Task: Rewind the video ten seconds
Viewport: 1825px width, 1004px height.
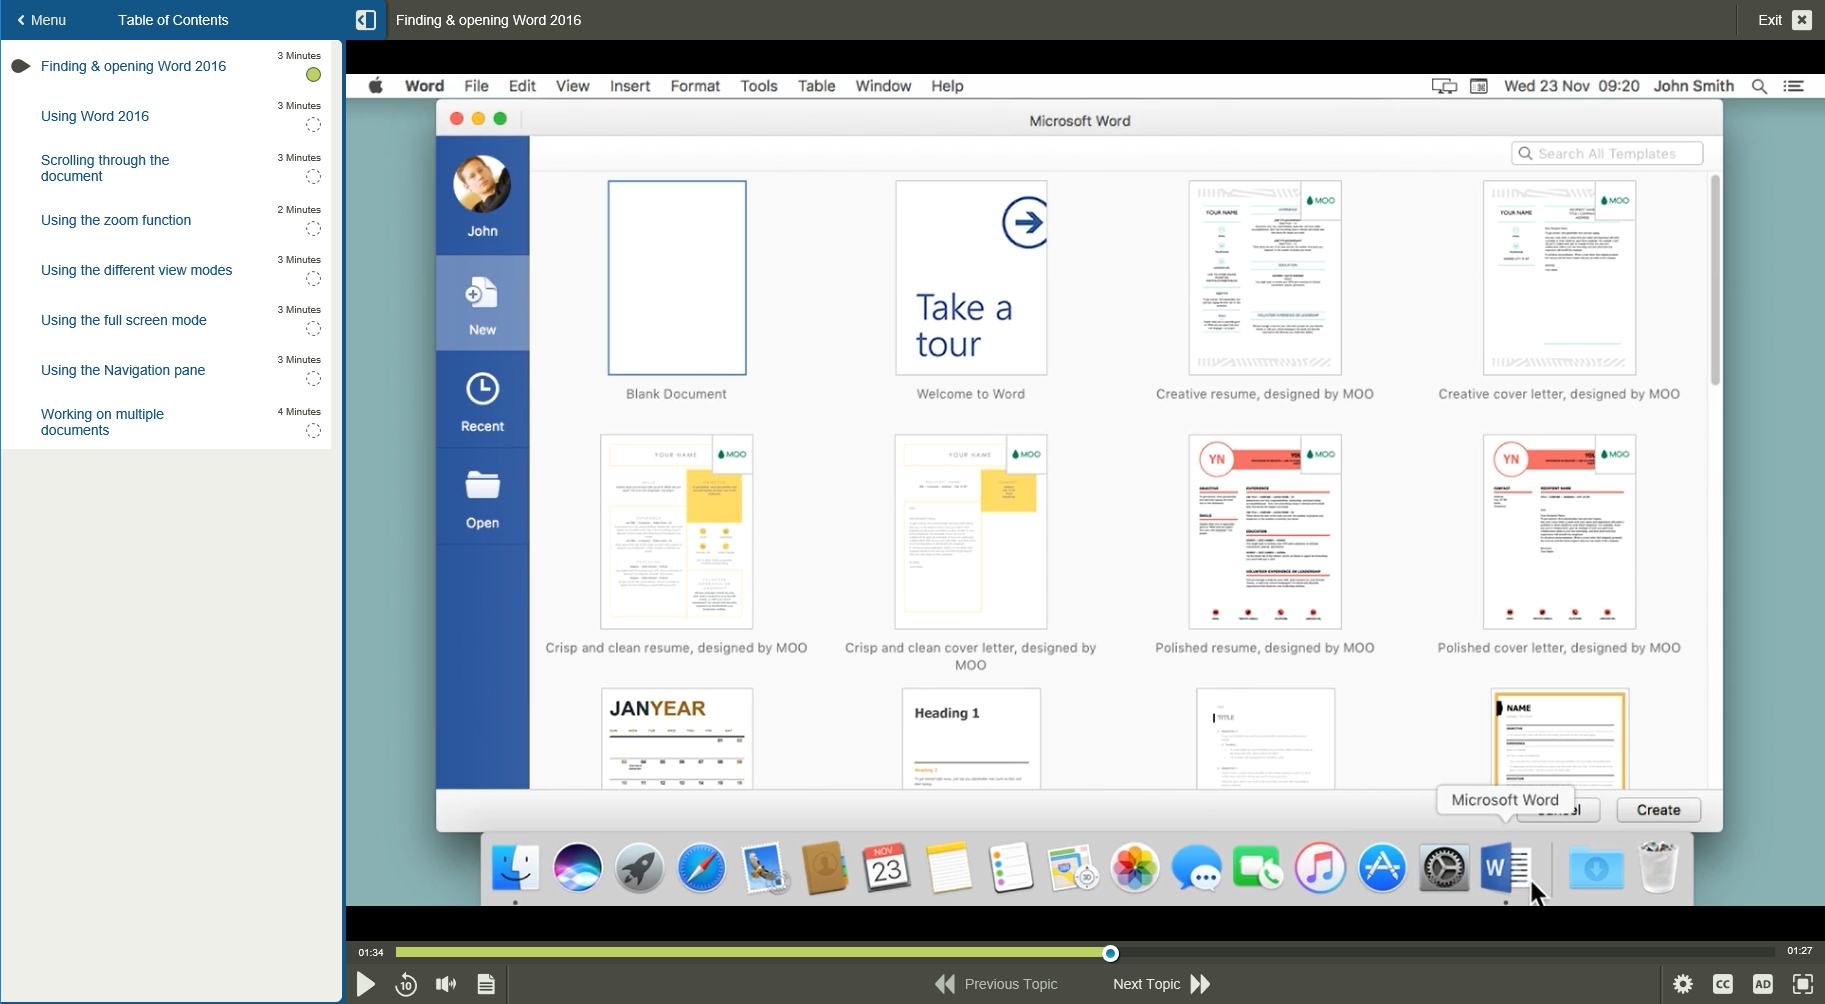Action: click(x=406, y=984)
